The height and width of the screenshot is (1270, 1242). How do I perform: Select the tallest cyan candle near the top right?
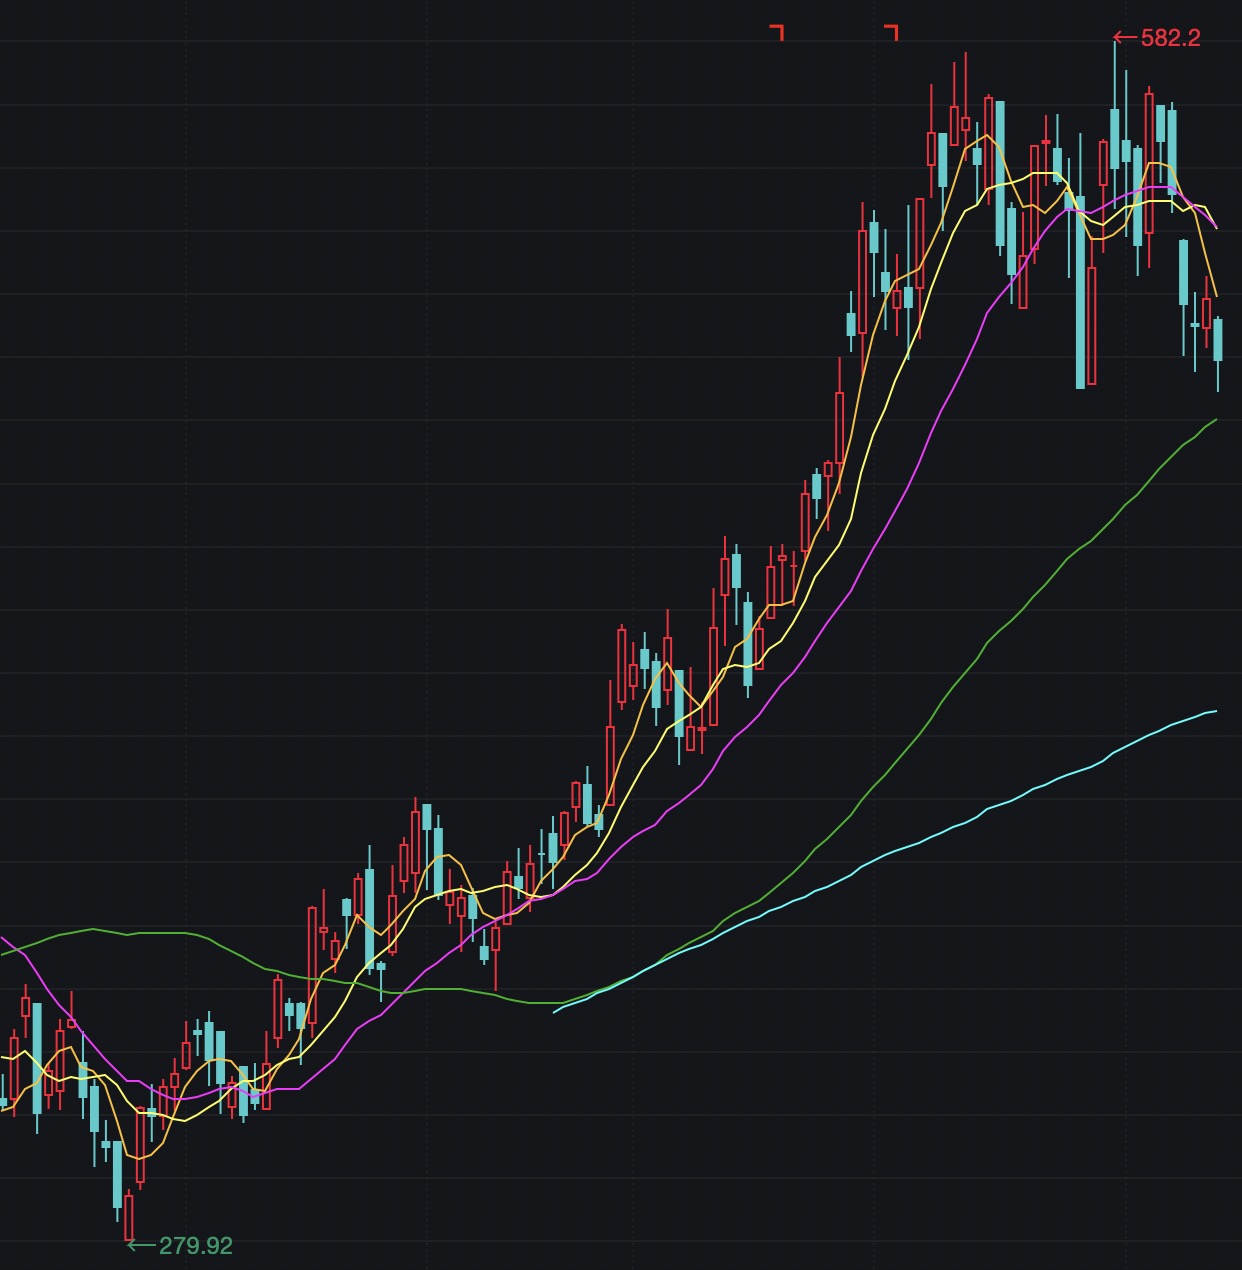(1080, 290)
